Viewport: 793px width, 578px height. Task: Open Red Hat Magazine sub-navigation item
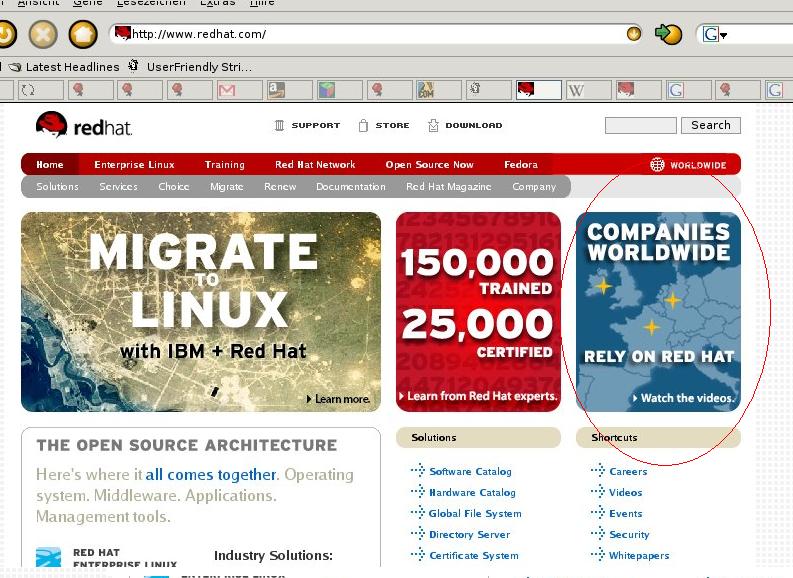tap(449, 187)
